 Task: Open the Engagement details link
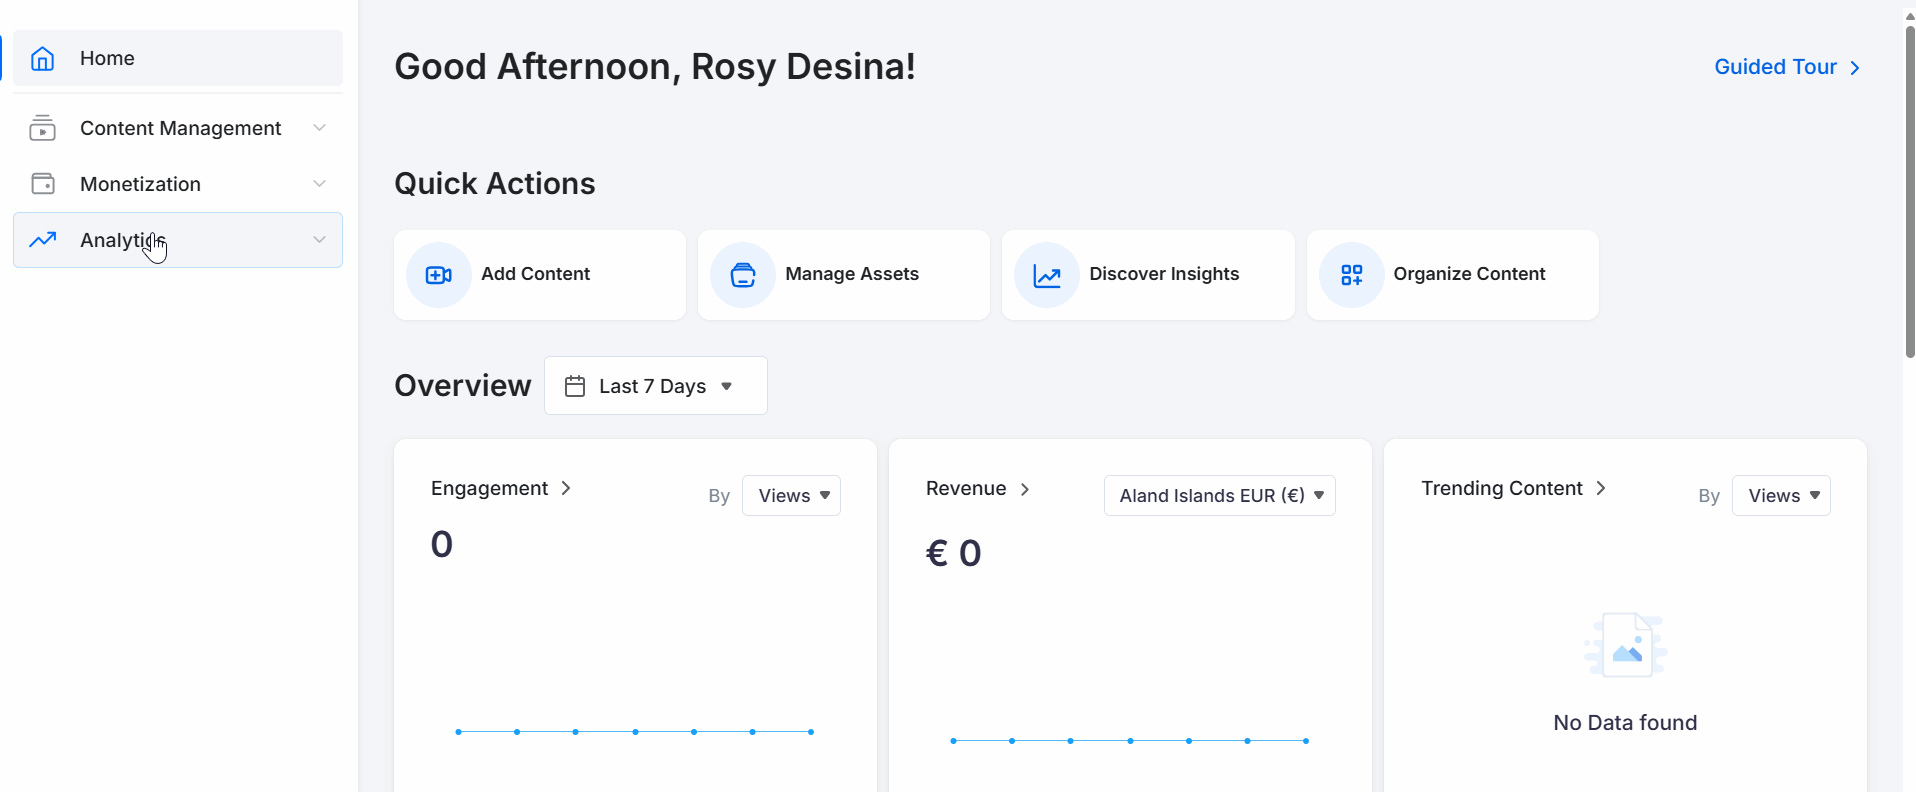500,488
